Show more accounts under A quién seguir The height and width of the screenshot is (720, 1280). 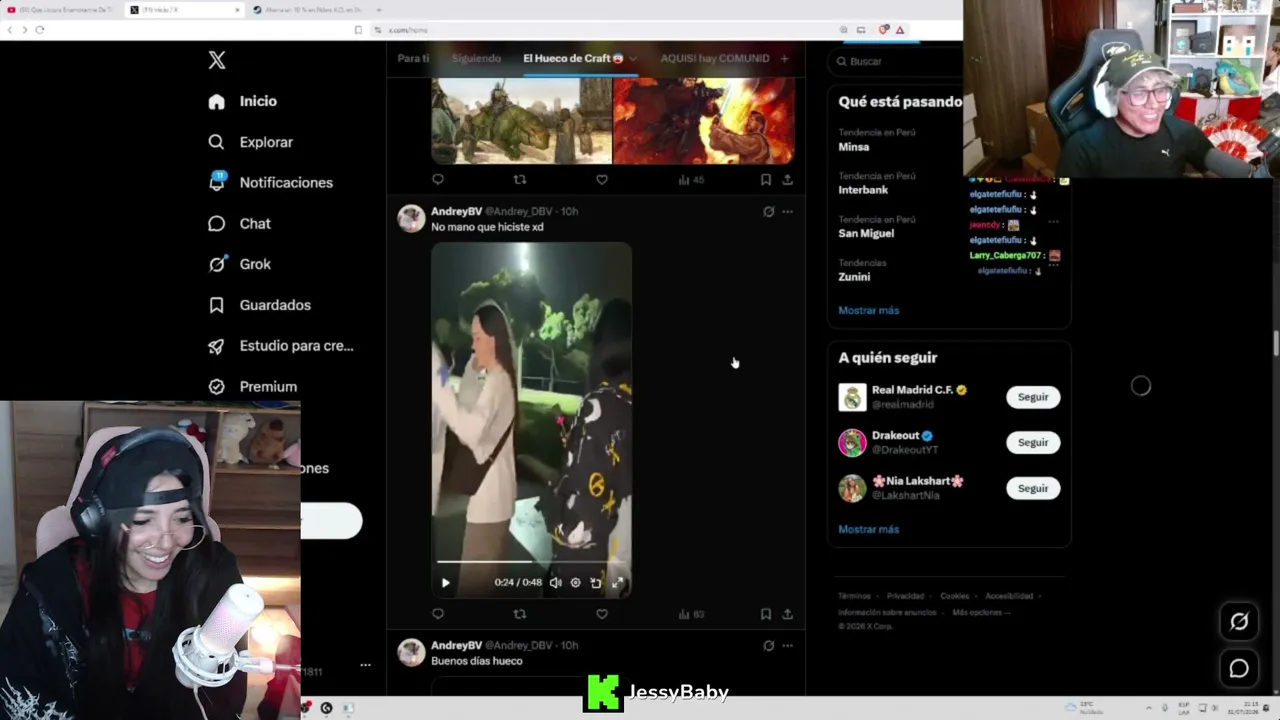pos(869,529)
